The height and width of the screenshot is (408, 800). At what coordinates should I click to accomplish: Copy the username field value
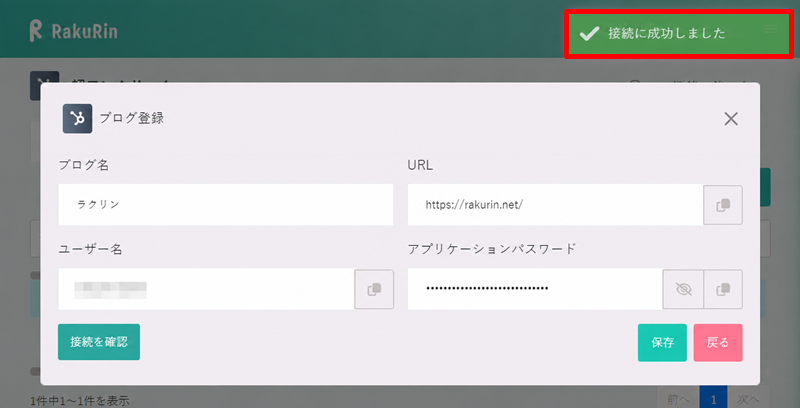(374, 289)
